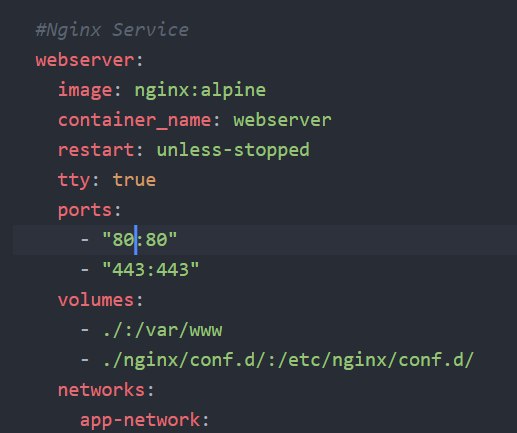Select the true value
This screenshot has width=517, height=433.
point(134,180)
